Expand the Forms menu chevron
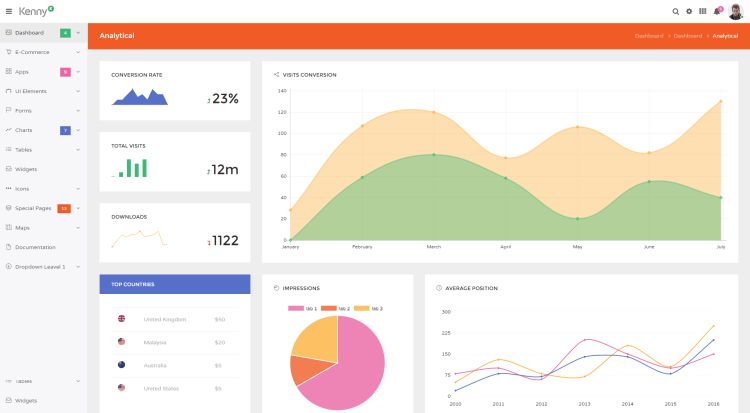Image resolution: width=750 pixels, height=413 pixels. (x=78, y=111)
